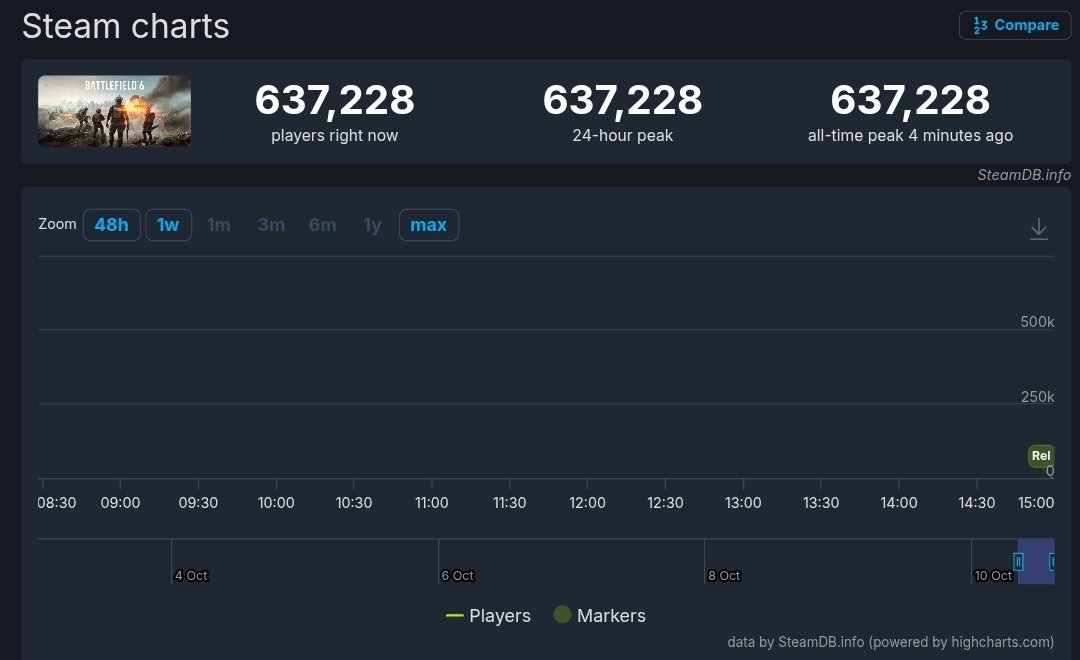The width and height of the screenshot is (1080, 660).
Task: Grab the left navigator range handle
Action: tap(1018, 561)
